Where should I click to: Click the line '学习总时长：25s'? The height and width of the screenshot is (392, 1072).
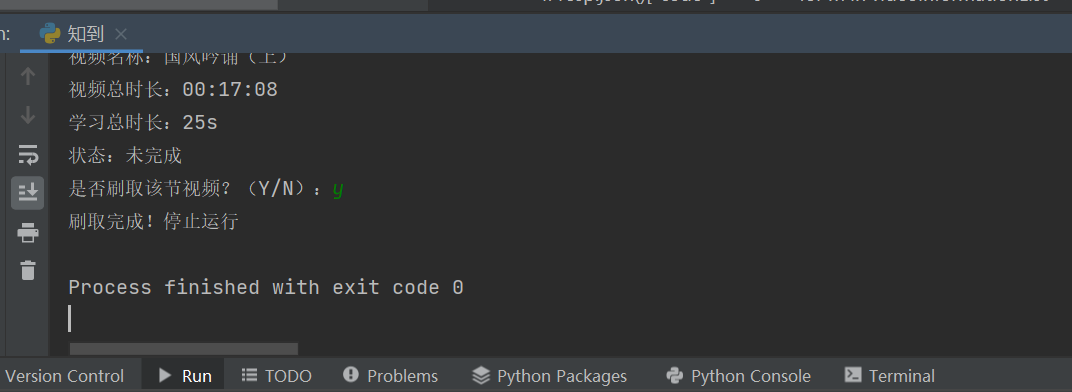(x=143, y=122)
